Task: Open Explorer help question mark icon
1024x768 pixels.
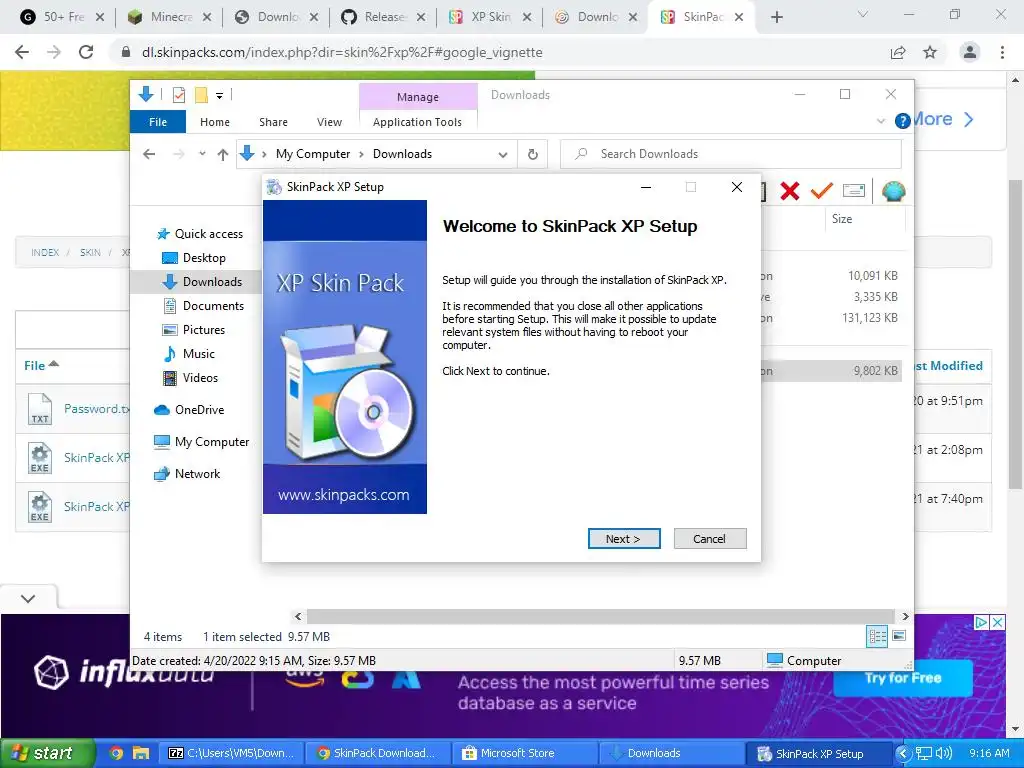Action: coord(903,121)
